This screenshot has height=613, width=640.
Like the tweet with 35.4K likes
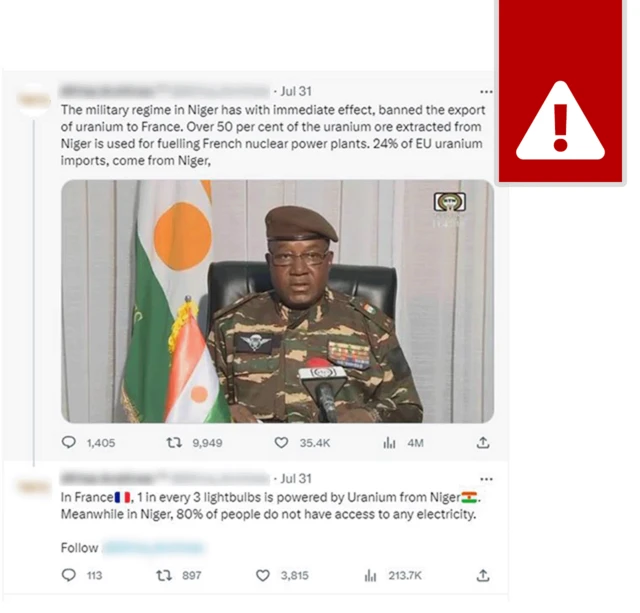point(281,442)
